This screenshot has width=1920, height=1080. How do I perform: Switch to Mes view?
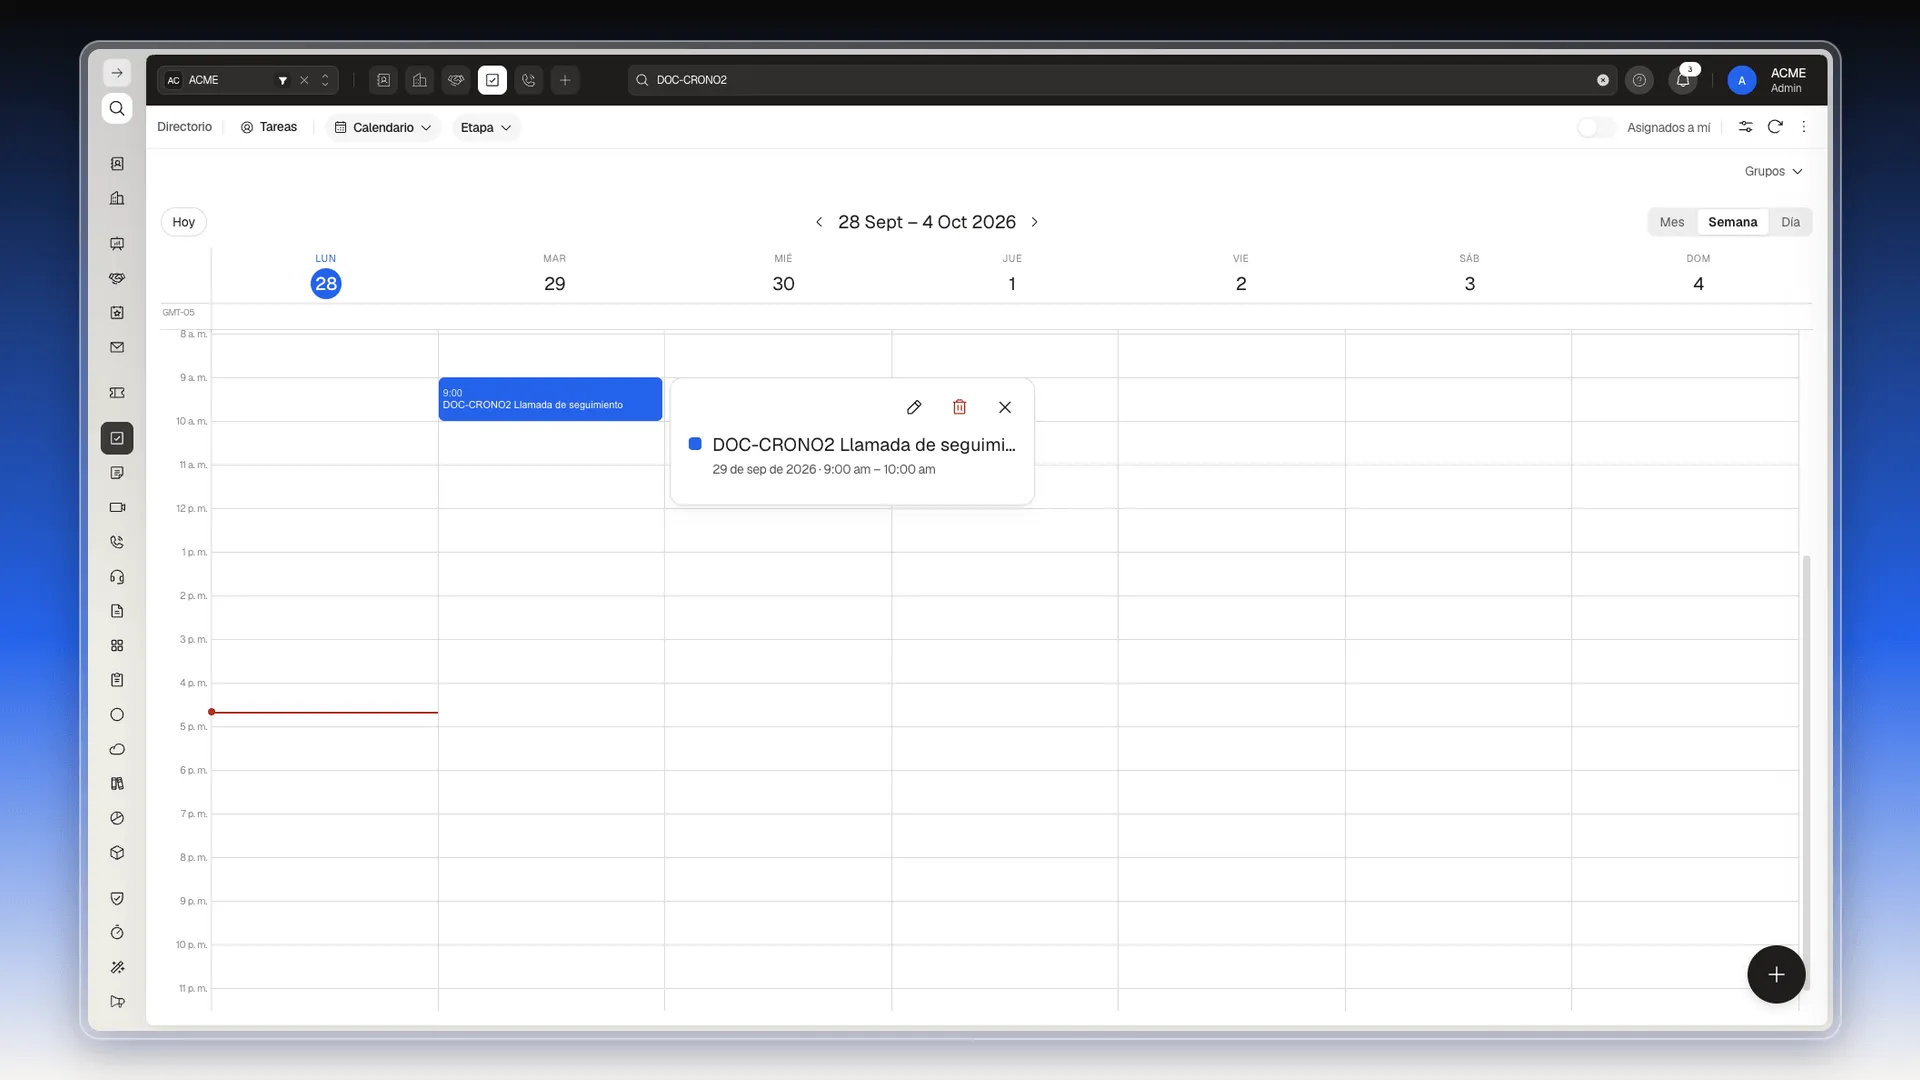tap(1671, 222)
